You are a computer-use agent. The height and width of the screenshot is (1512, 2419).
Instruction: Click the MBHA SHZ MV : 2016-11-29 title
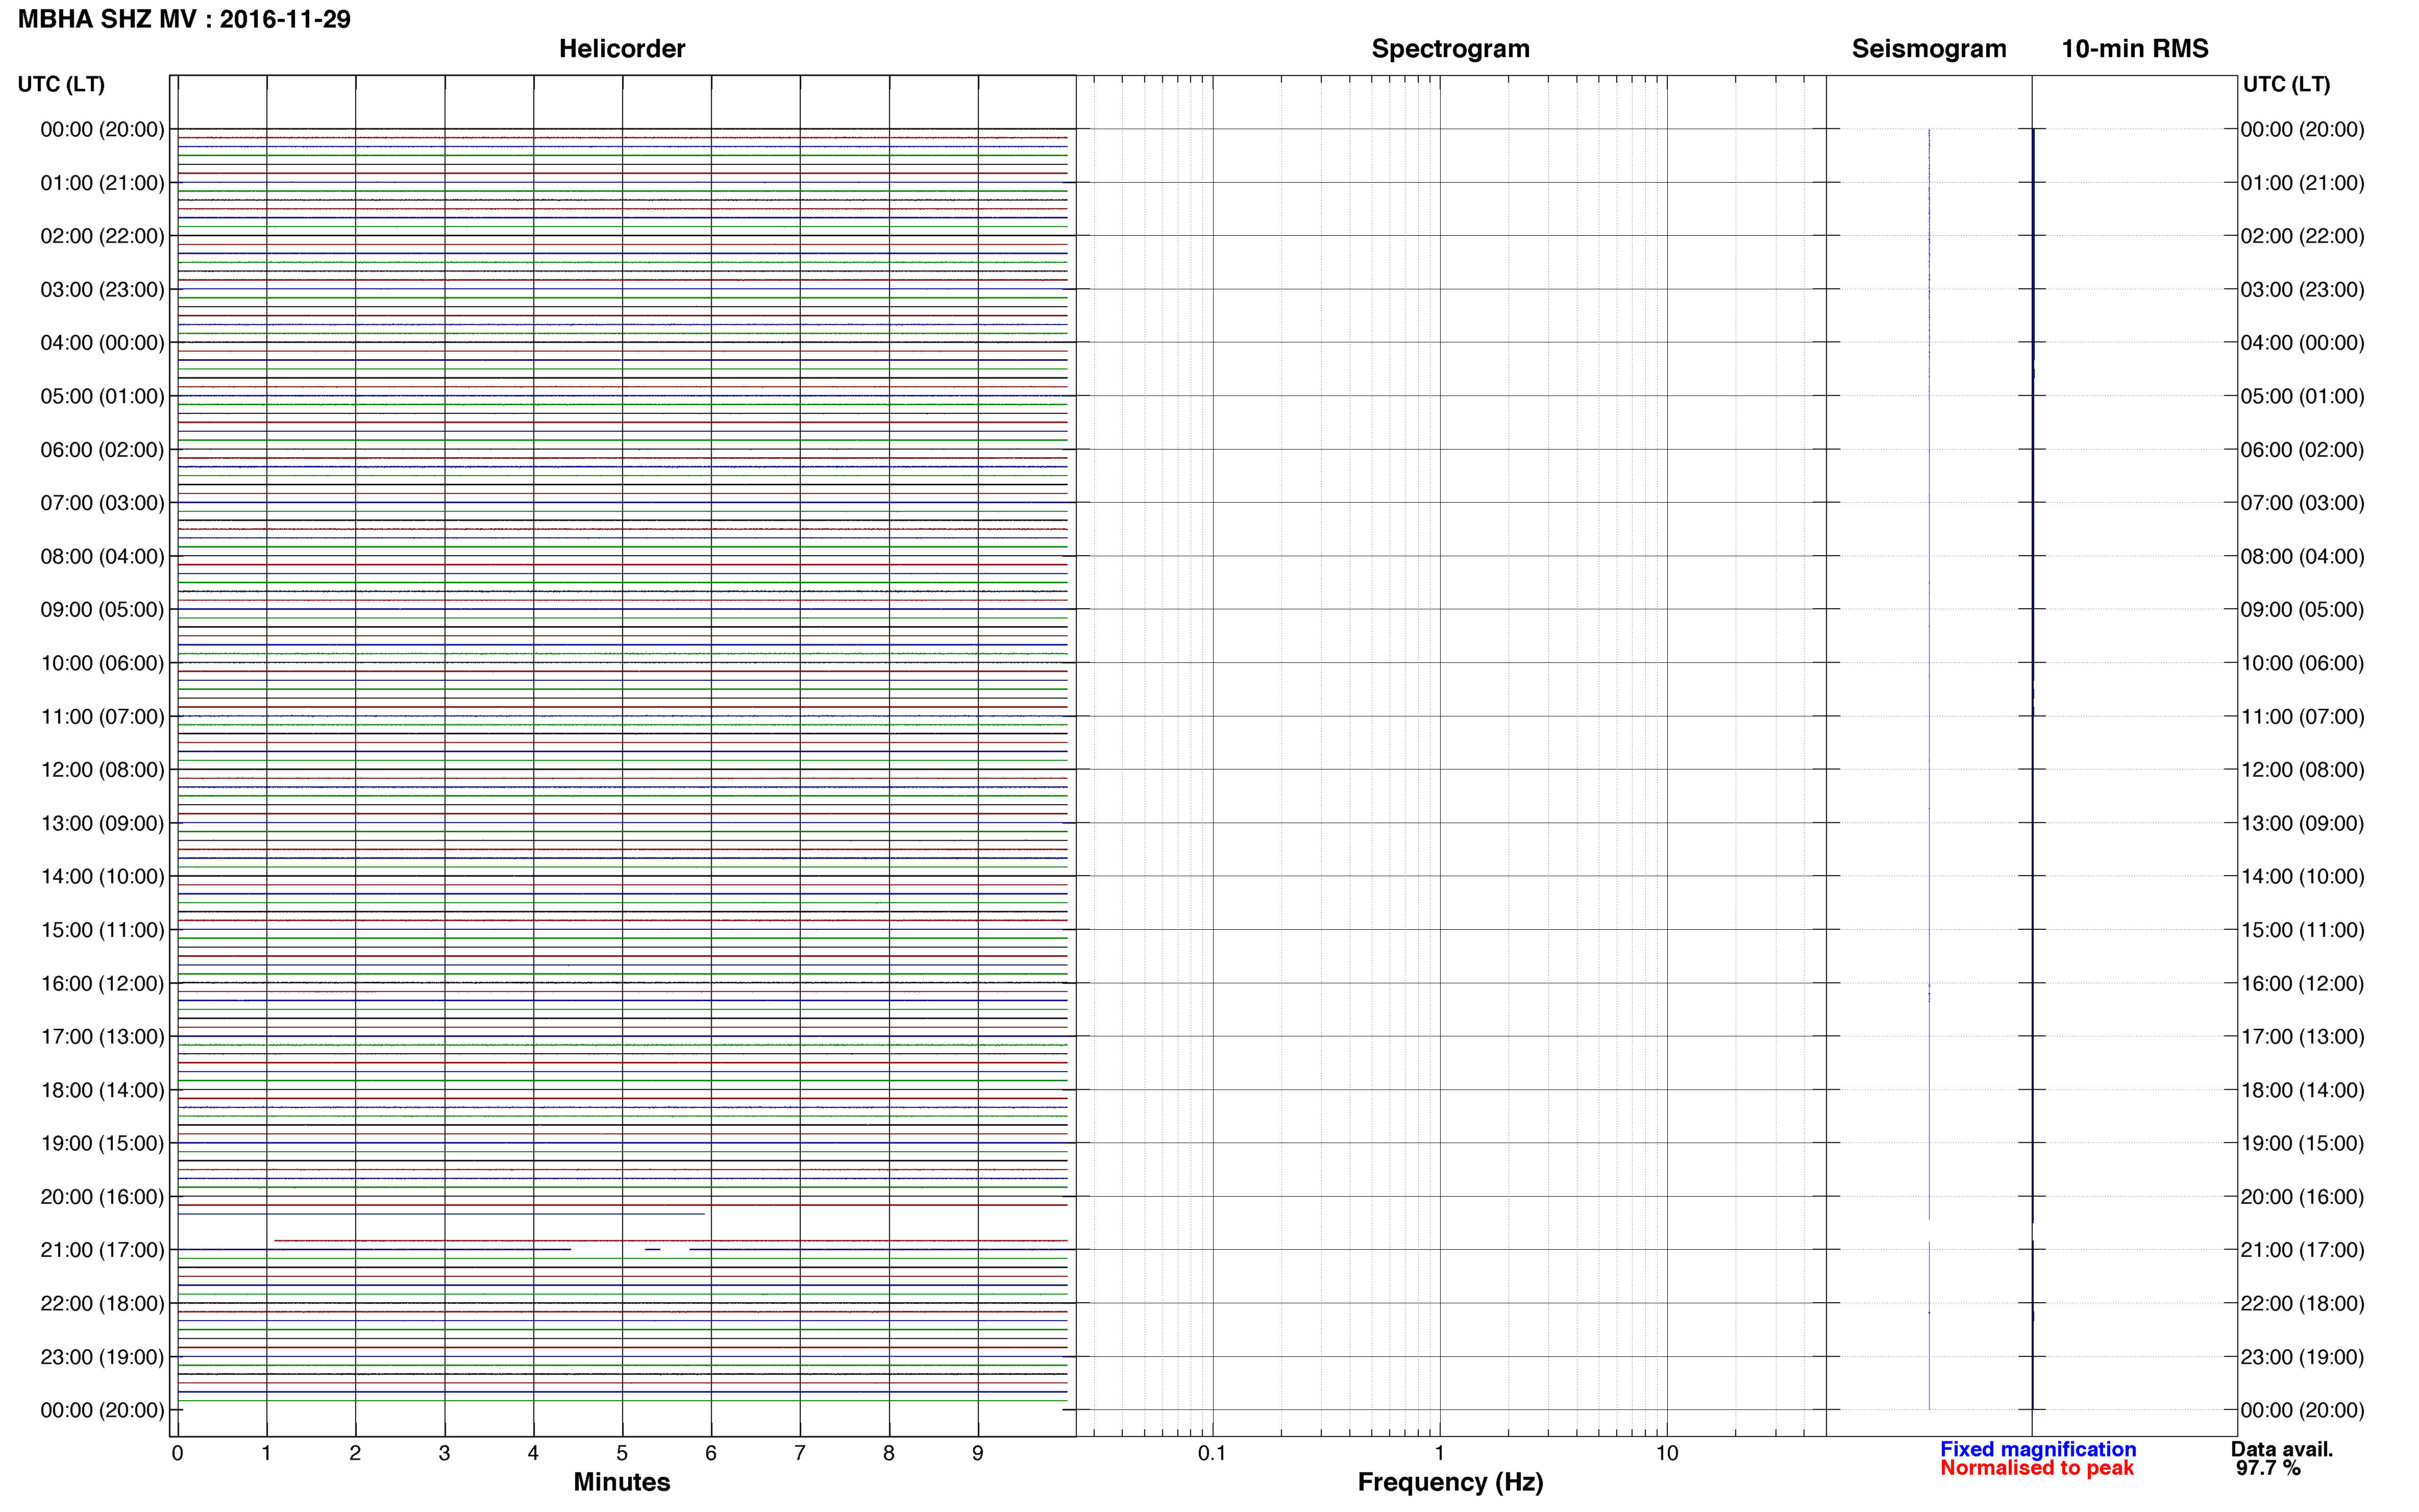click(x=185, y=19)
